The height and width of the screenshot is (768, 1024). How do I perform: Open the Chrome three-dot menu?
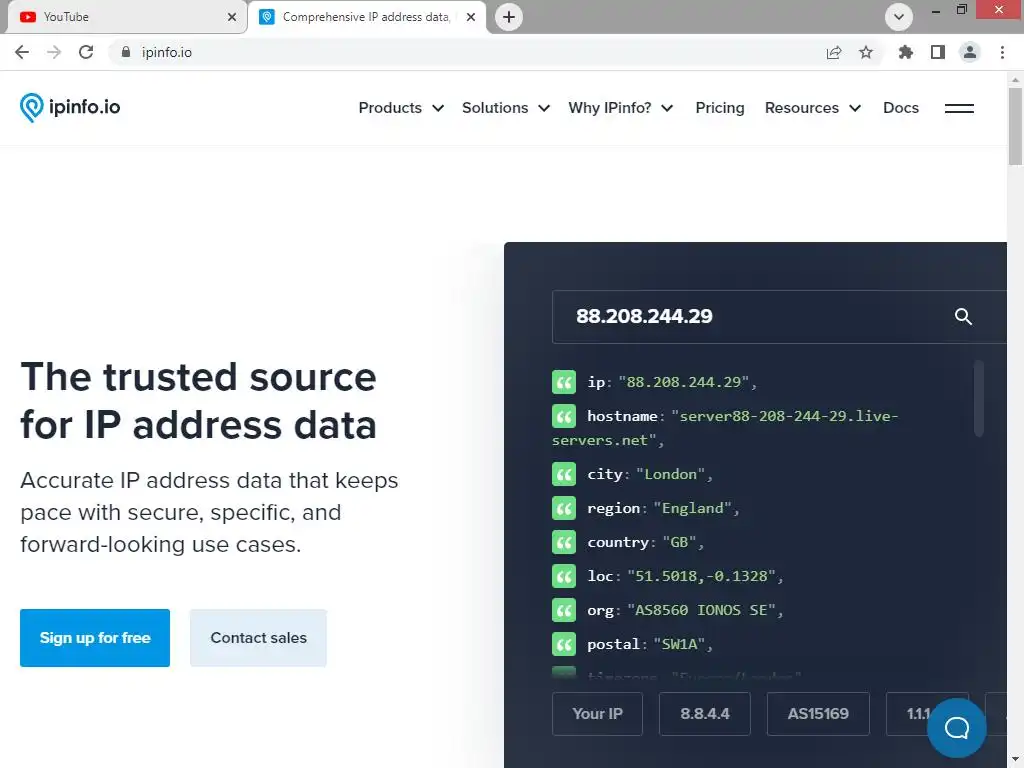tap(1002, 52)
